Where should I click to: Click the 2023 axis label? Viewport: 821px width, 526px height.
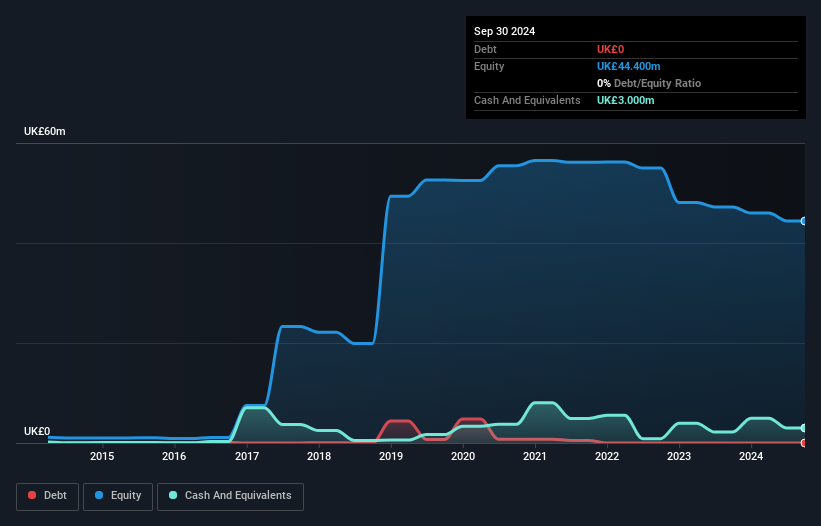pos(679,456)
